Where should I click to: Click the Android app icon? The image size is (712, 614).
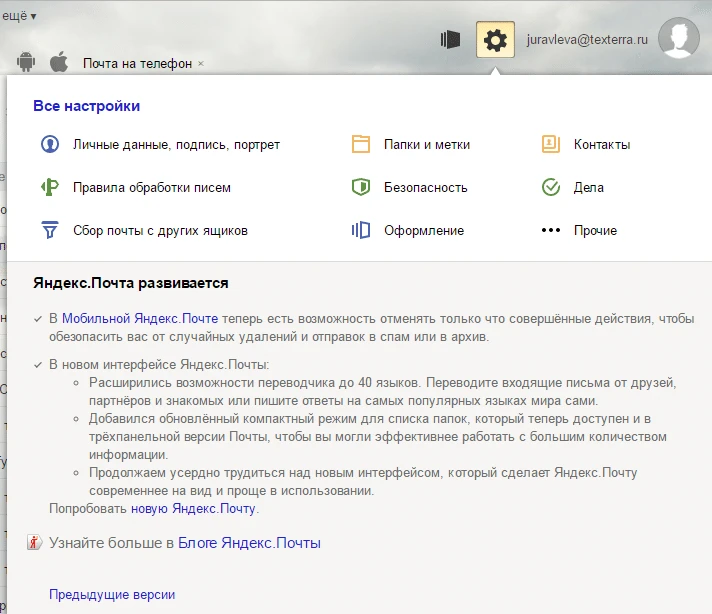coord(26,61)
